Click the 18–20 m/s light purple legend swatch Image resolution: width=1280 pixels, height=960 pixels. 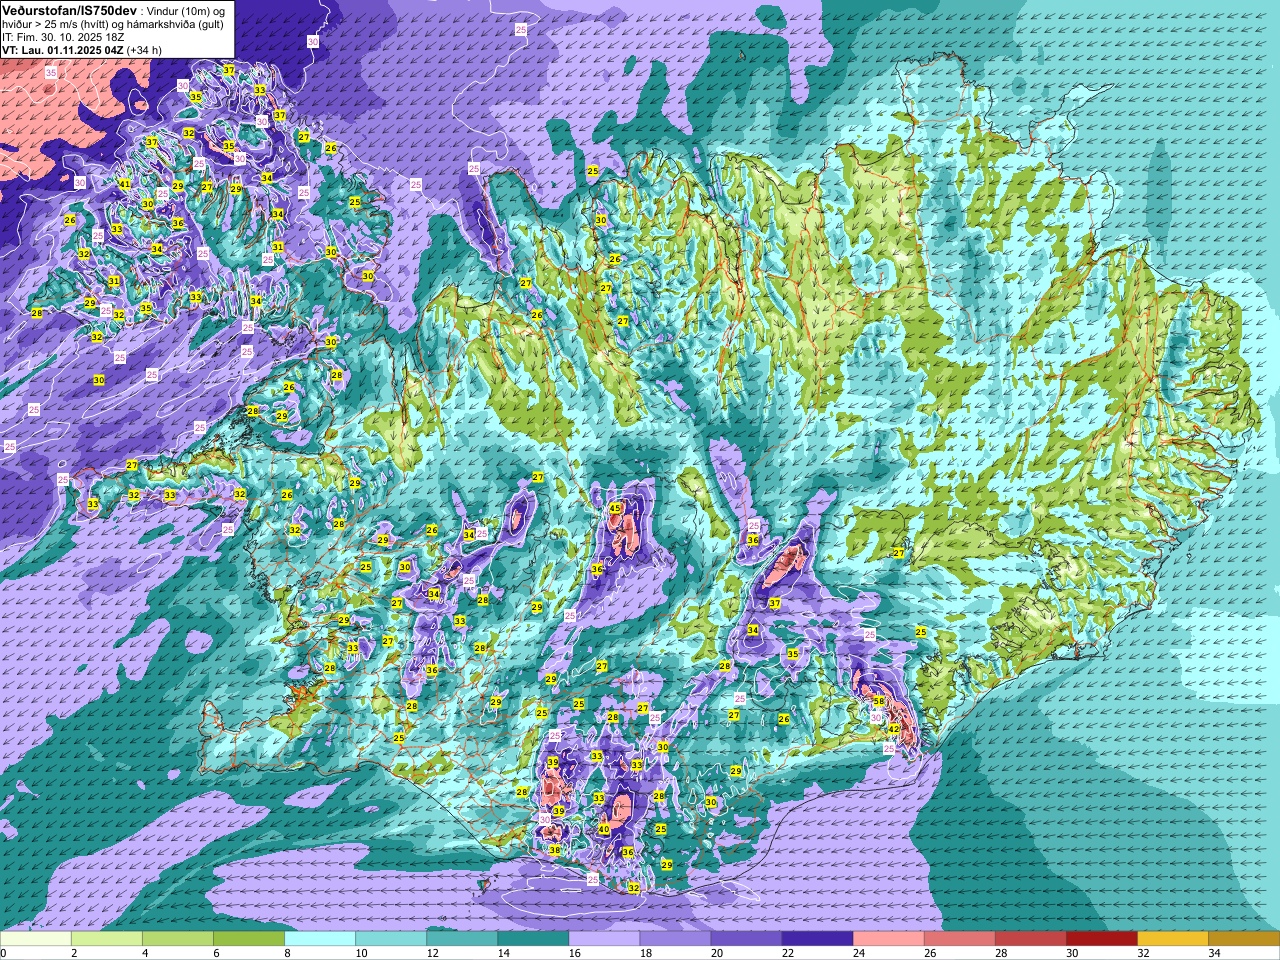(675, 939)
